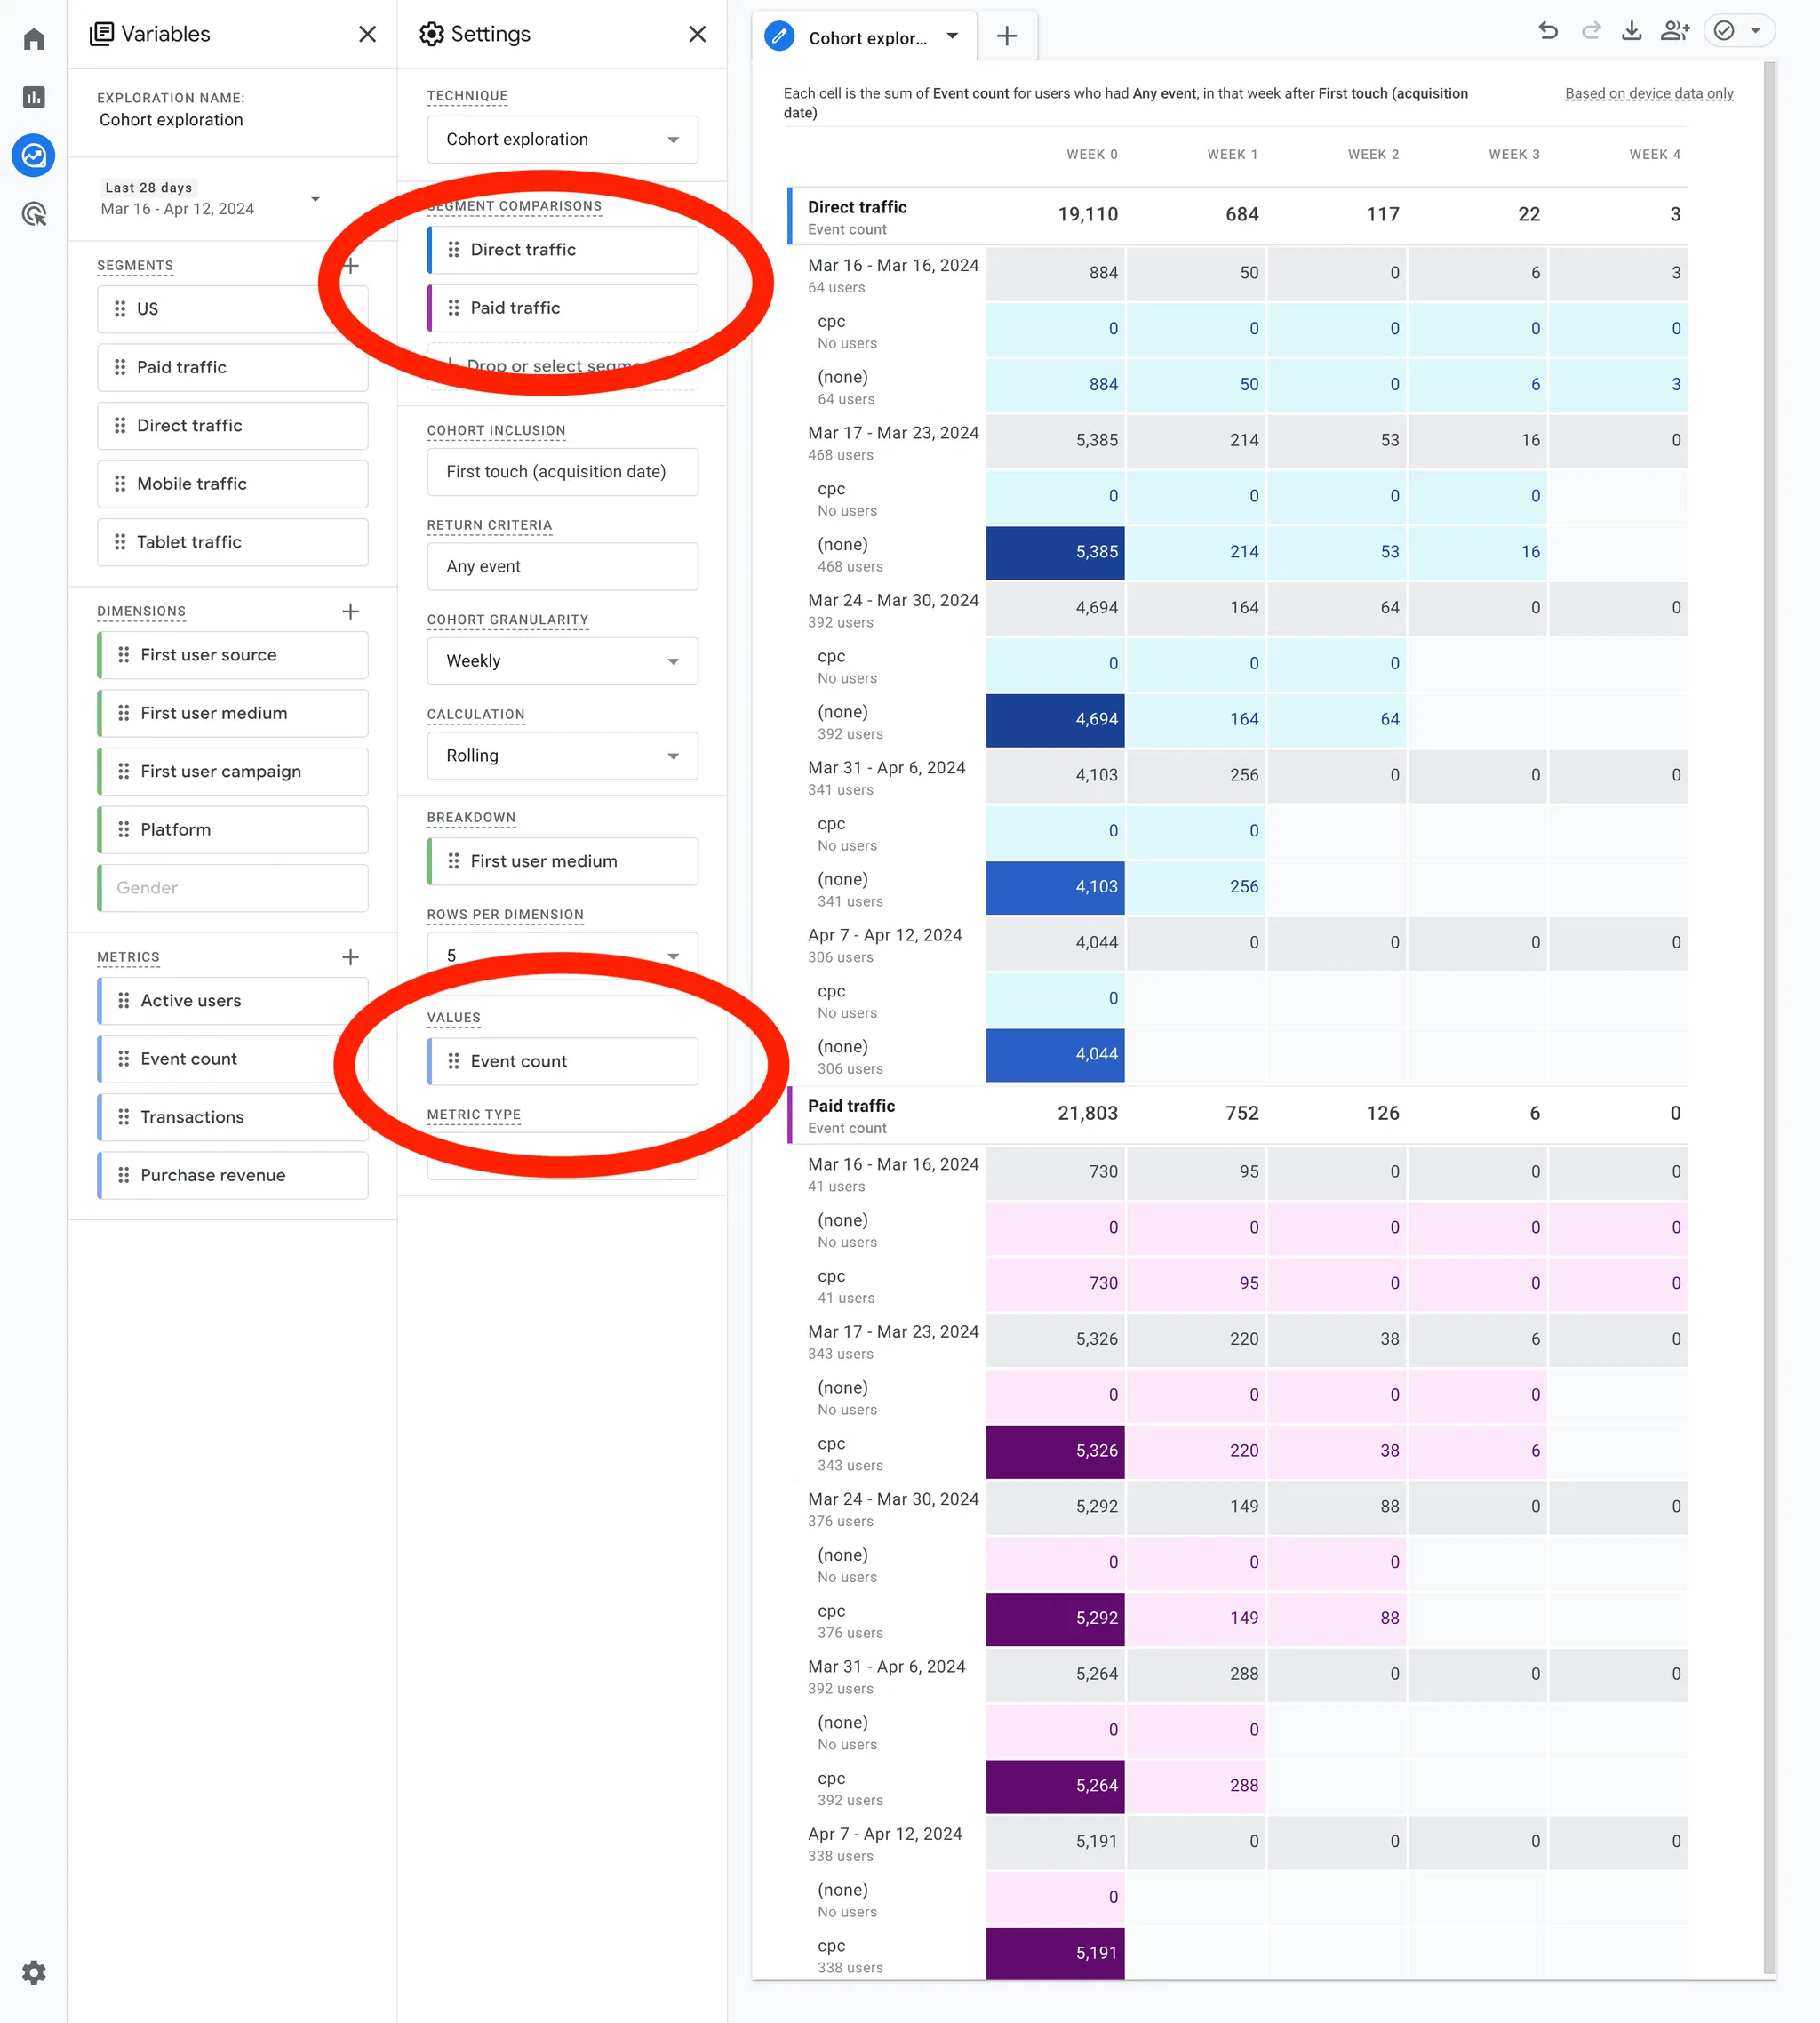The width and height of the screenshot is (1820, 2023).
Task: Open the Cohort exploration tab menu
Action: pyautogui.click(x=952, y=37)
